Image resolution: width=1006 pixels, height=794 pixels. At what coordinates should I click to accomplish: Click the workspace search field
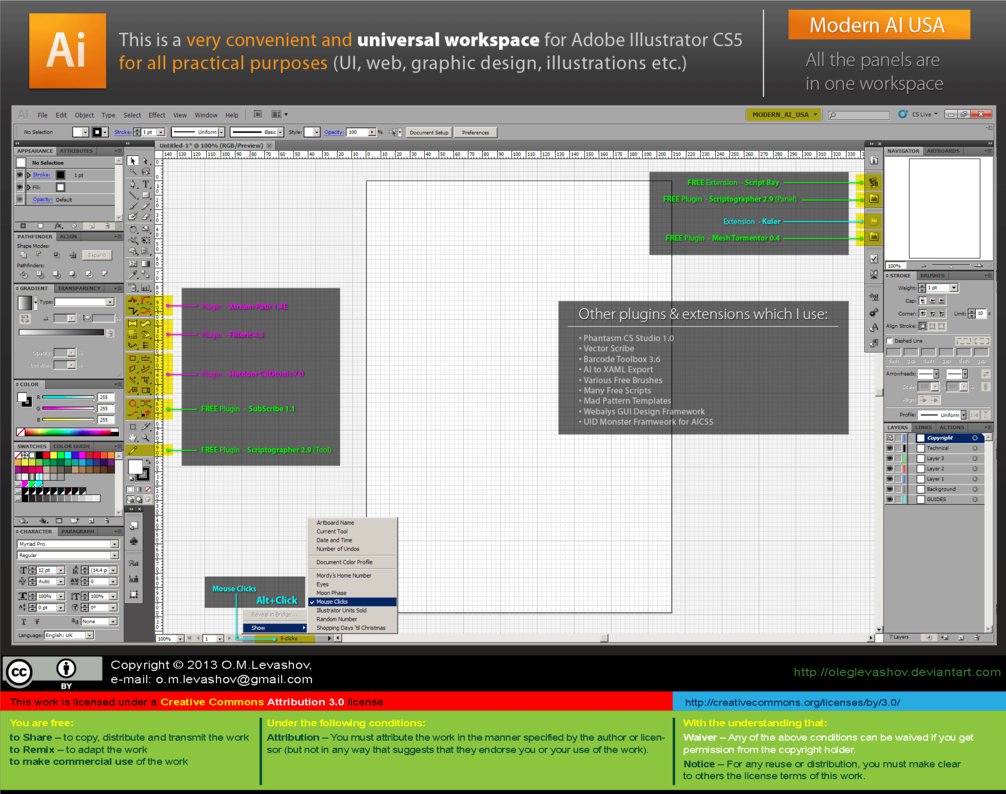tap(858, 115)
